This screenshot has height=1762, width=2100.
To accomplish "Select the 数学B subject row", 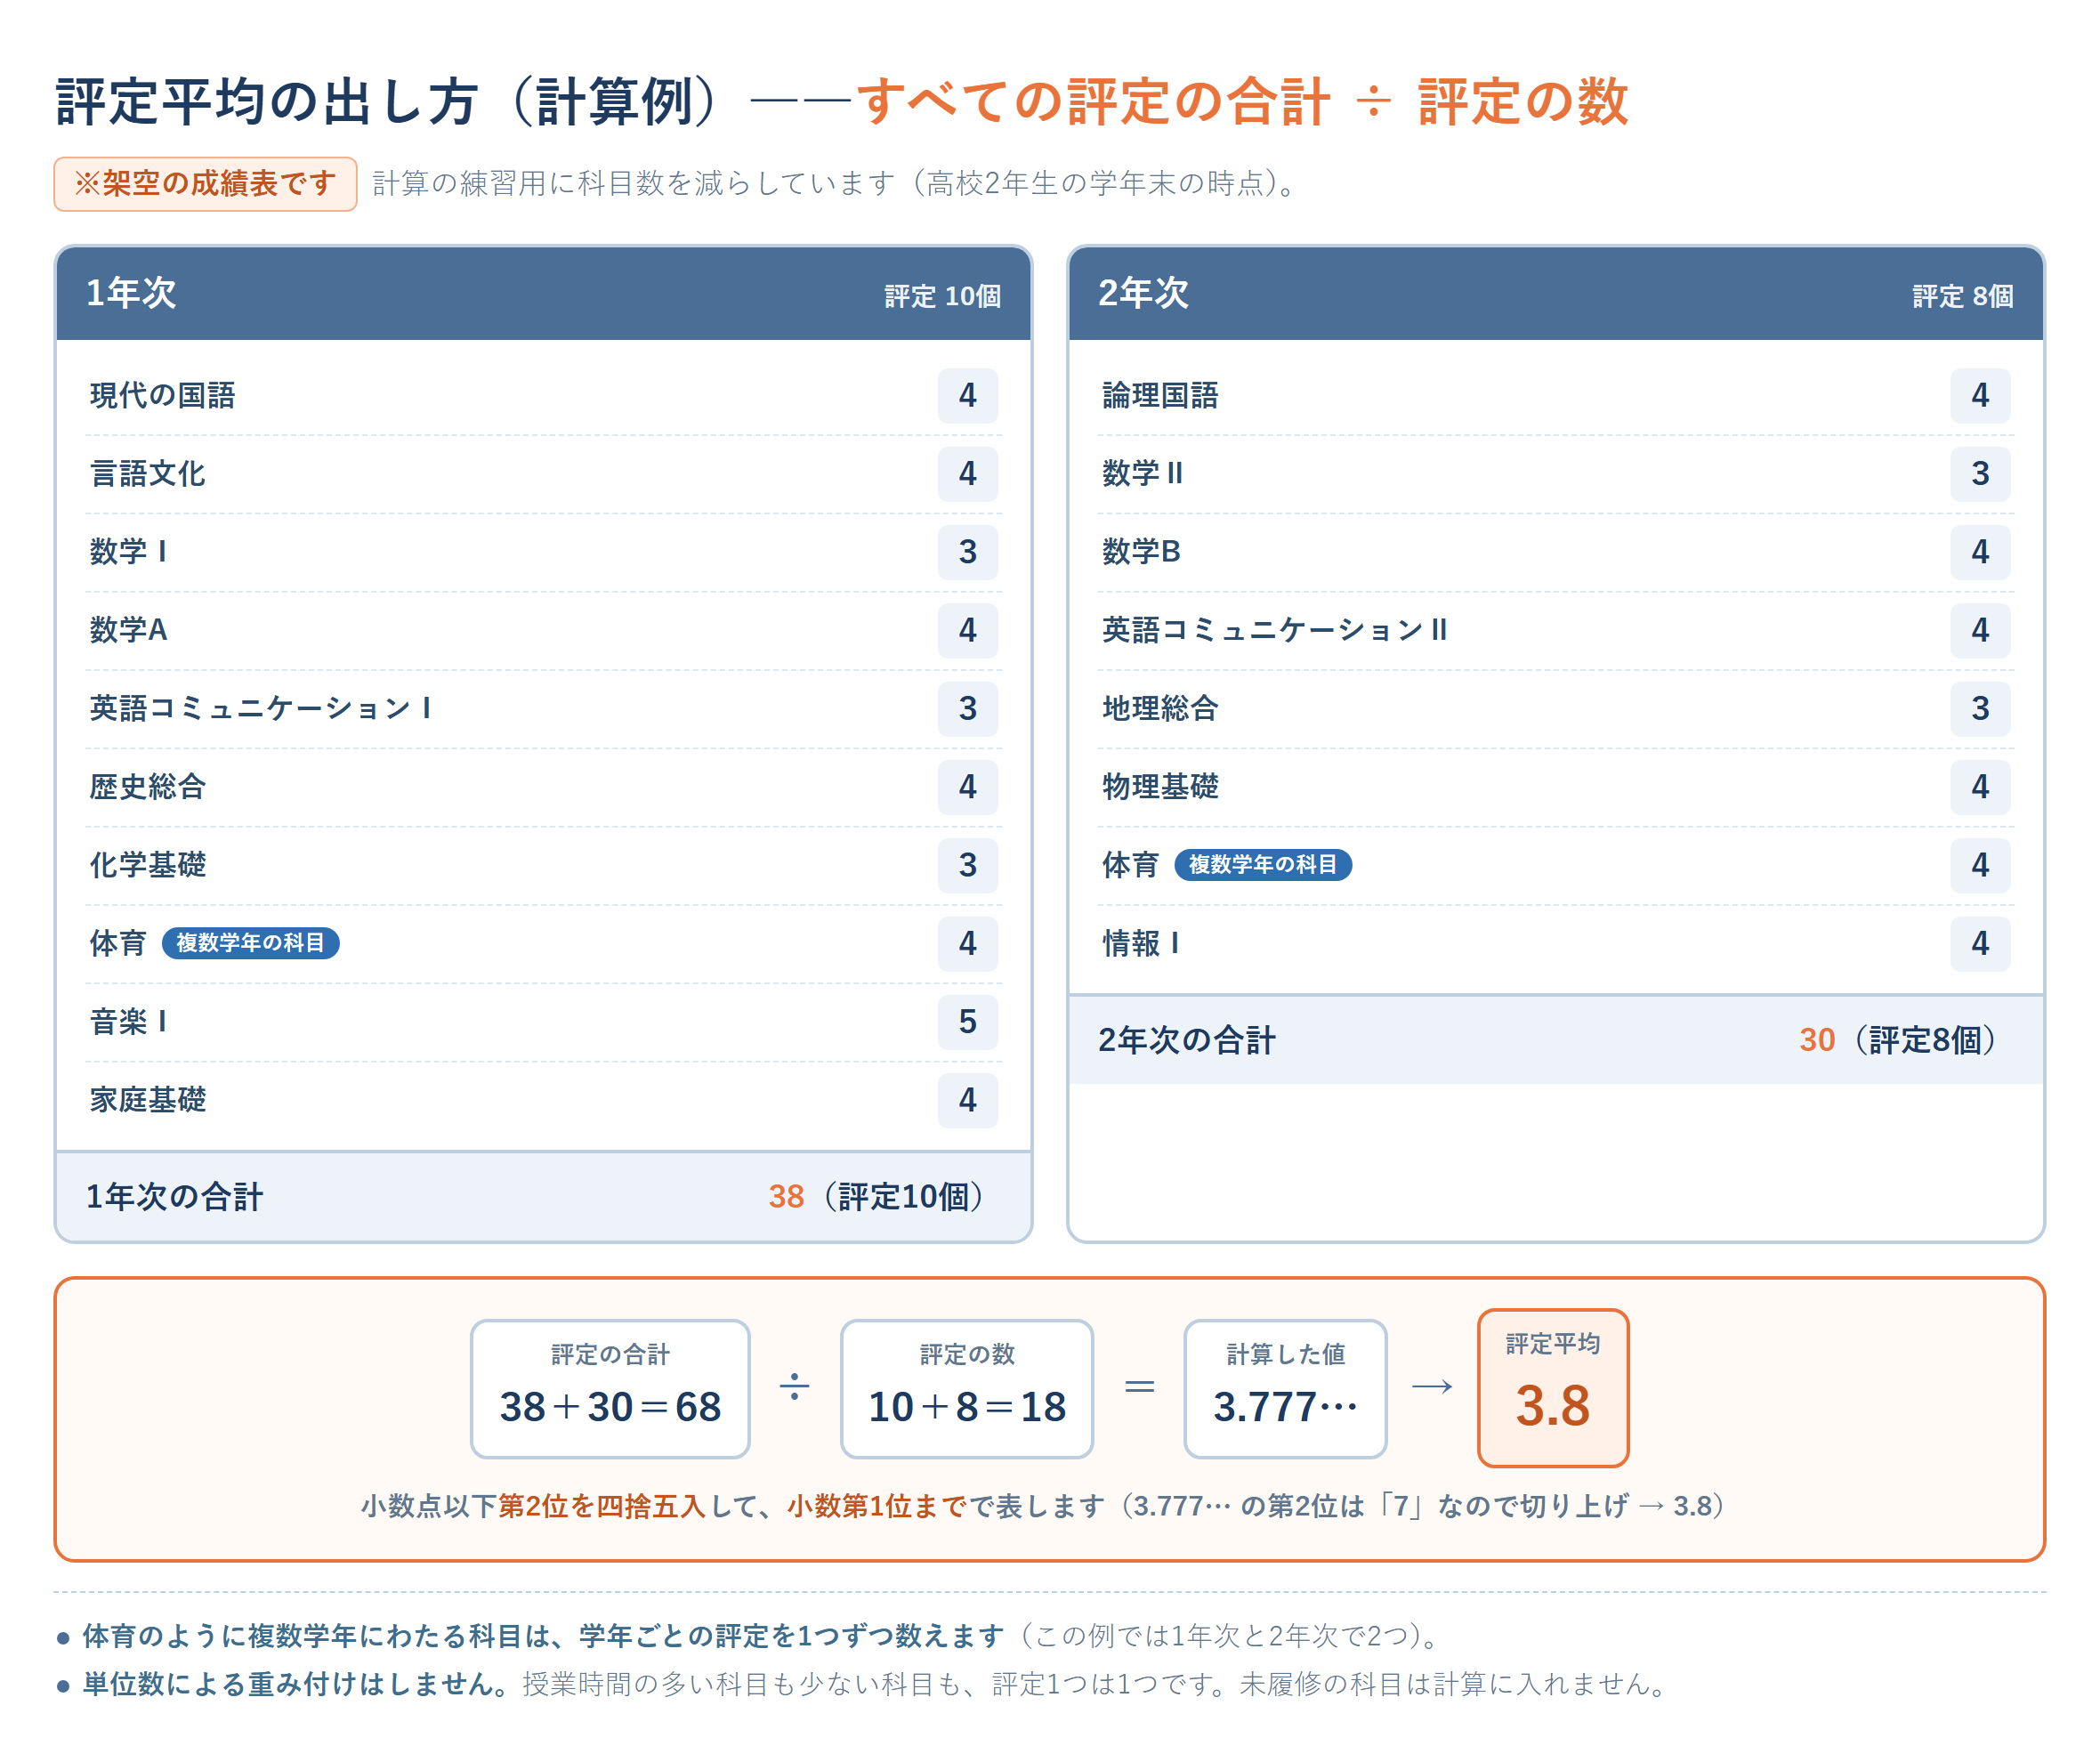I will [x=1556, y=552].
